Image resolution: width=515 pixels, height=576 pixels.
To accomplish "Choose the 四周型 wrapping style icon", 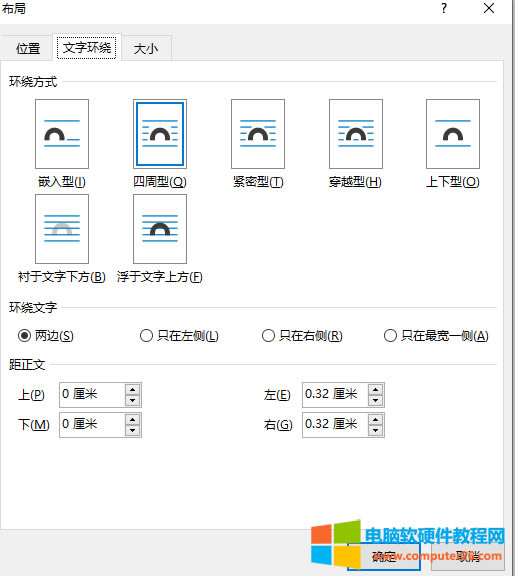I will [x=160, y=134].
